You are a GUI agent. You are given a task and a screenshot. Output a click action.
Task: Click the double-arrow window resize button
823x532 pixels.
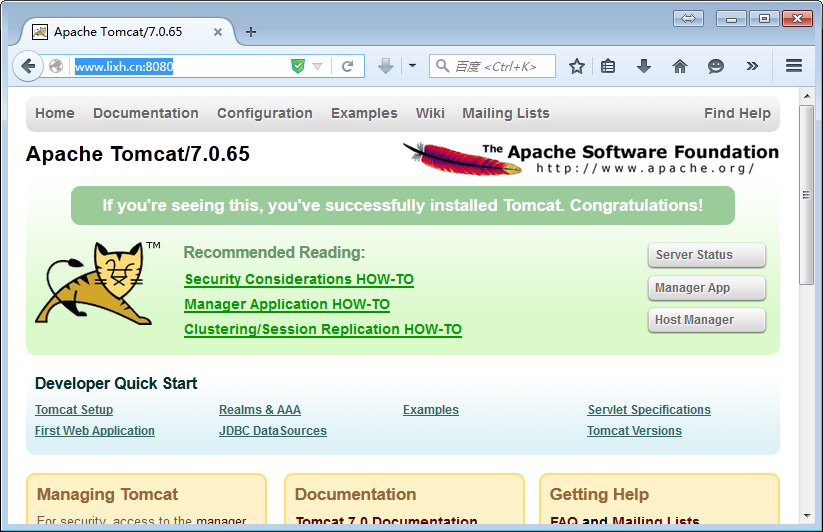[688, 19]
